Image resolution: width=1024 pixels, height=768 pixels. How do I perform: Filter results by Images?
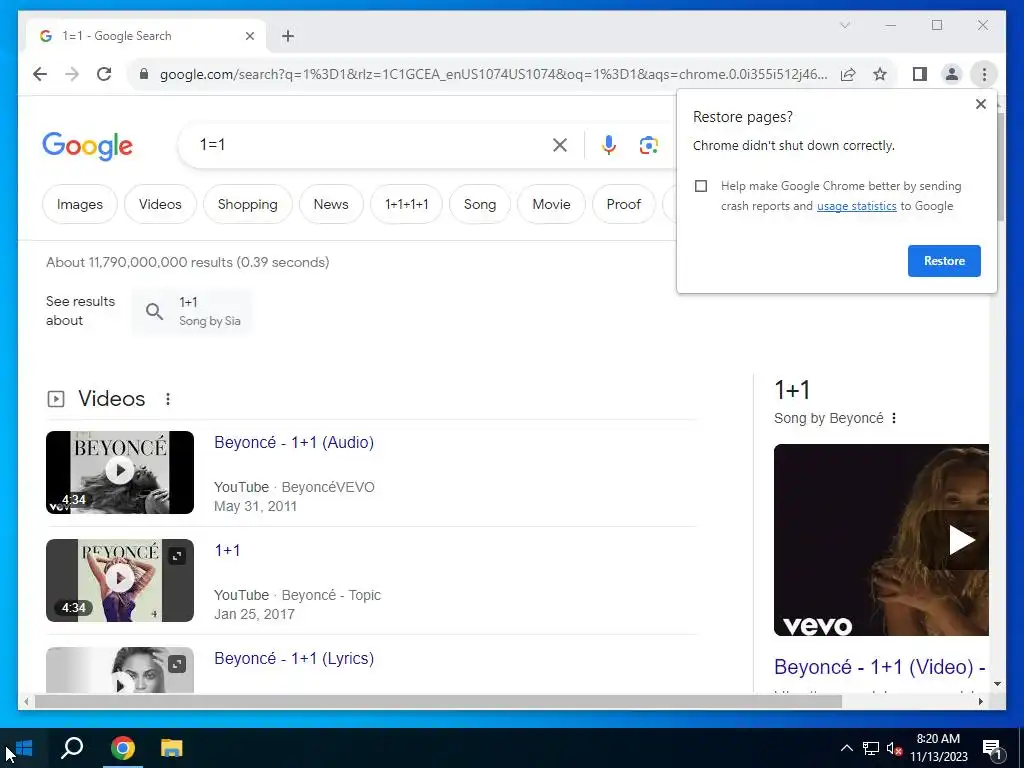tap(80, 204)
